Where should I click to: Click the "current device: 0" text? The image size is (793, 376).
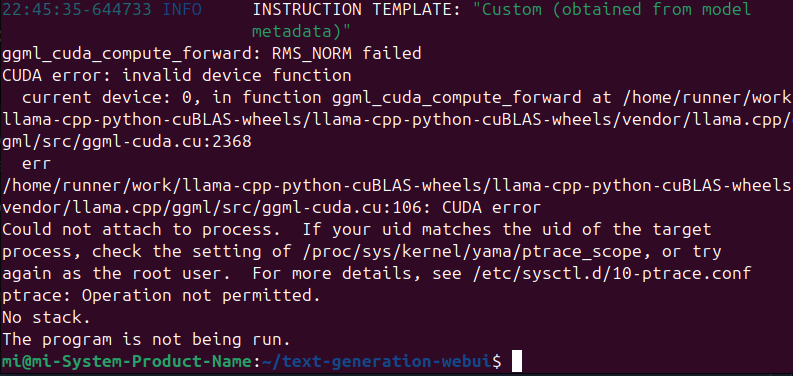(111, 98)
